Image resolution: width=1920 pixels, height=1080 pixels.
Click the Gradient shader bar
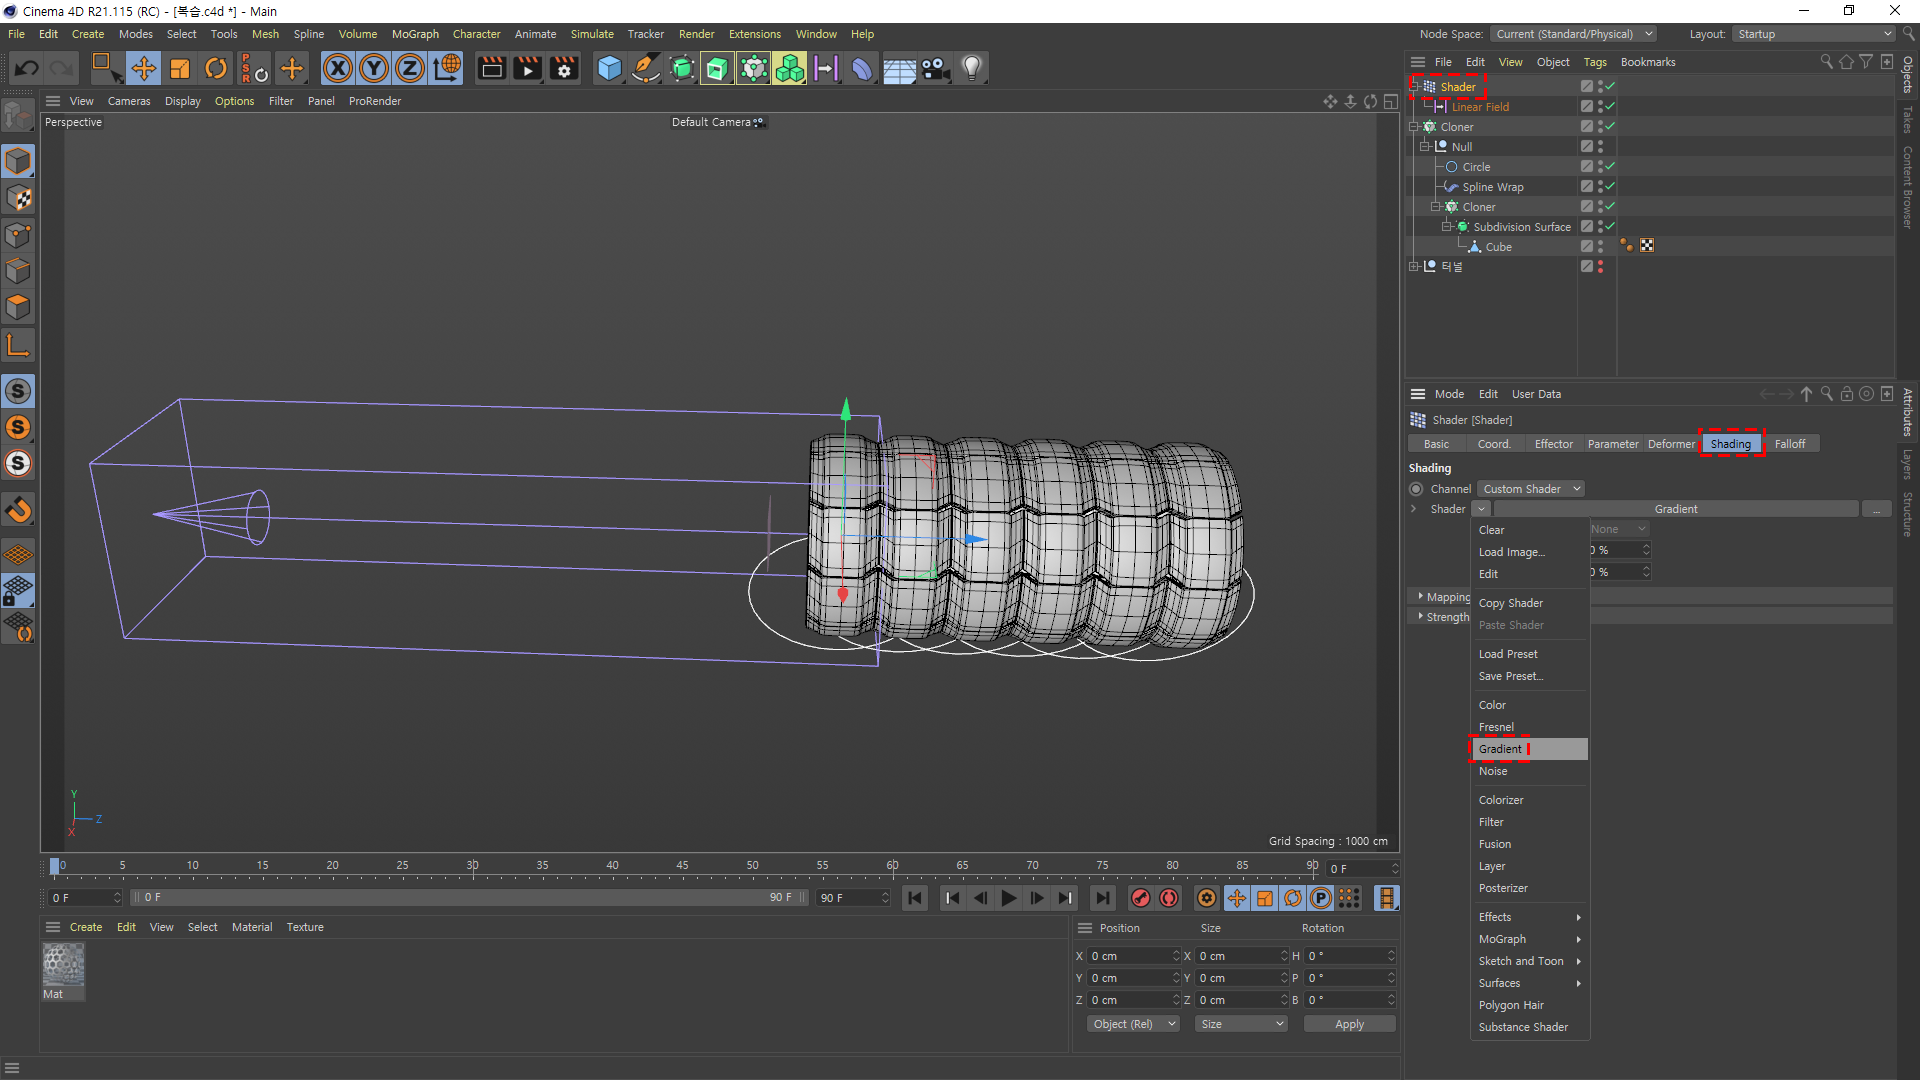(1675, 509)
